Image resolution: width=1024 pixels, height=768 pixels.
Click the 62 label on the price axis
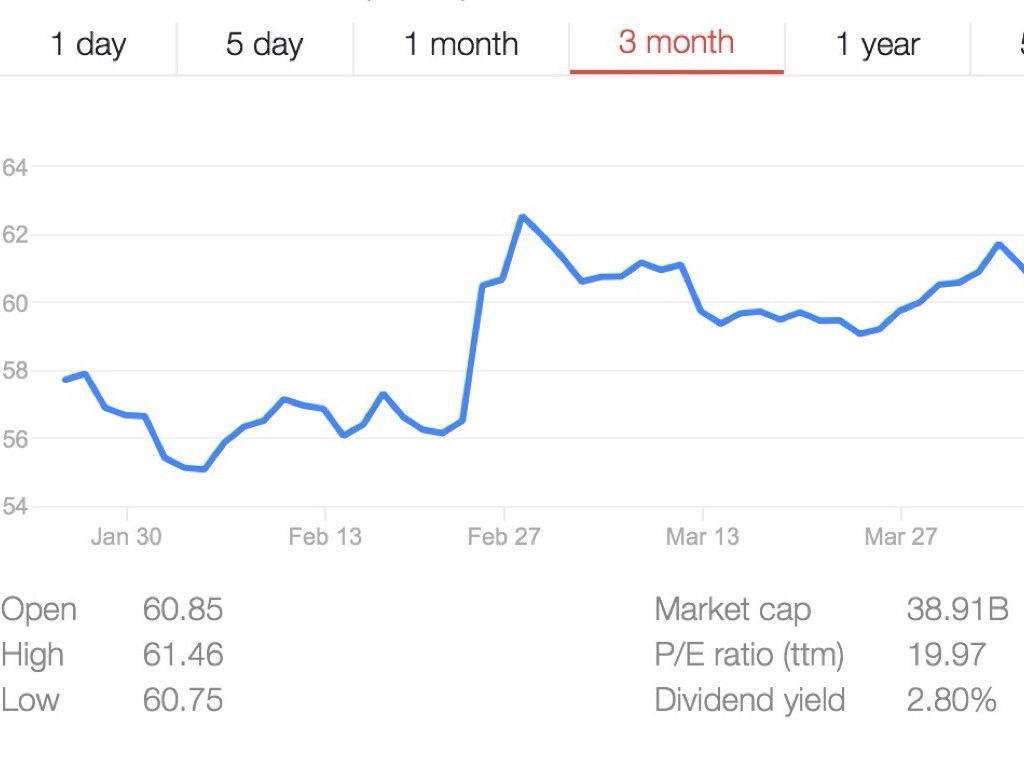pyautogui.click(x=14, y=235)
